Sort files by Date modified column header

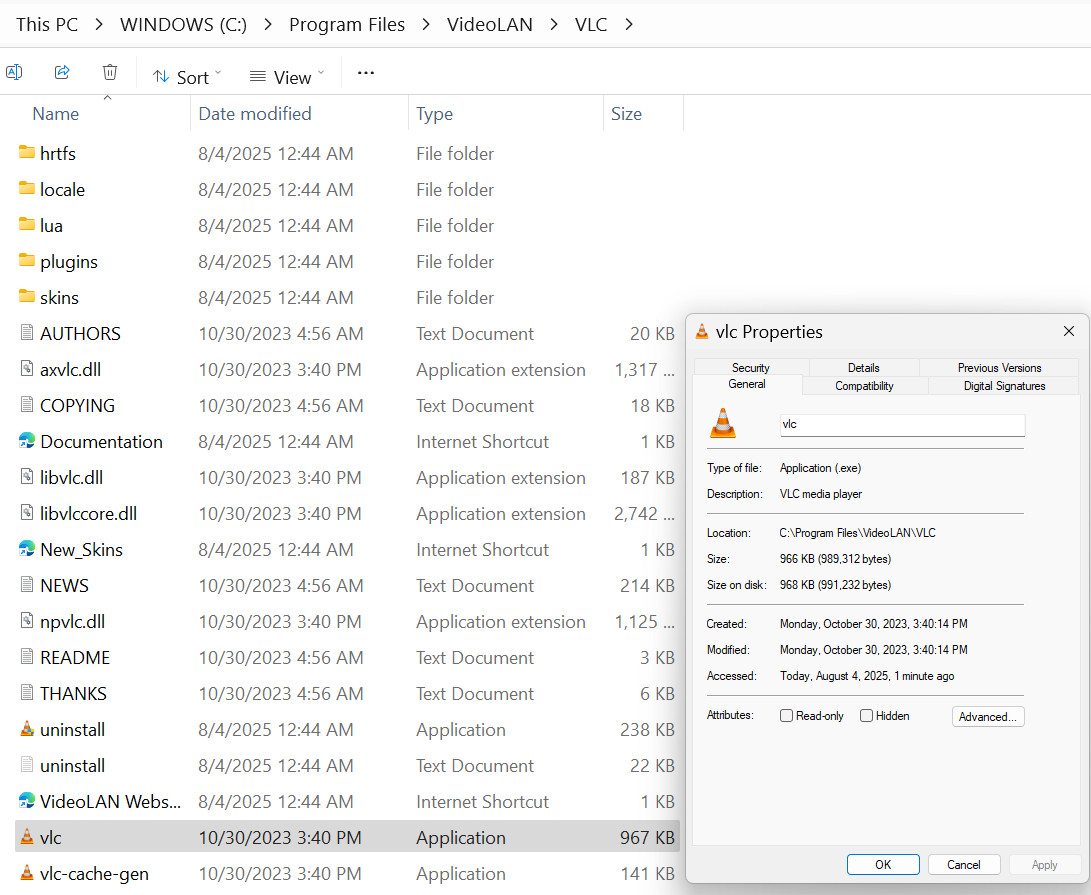(x=255, y=114)
